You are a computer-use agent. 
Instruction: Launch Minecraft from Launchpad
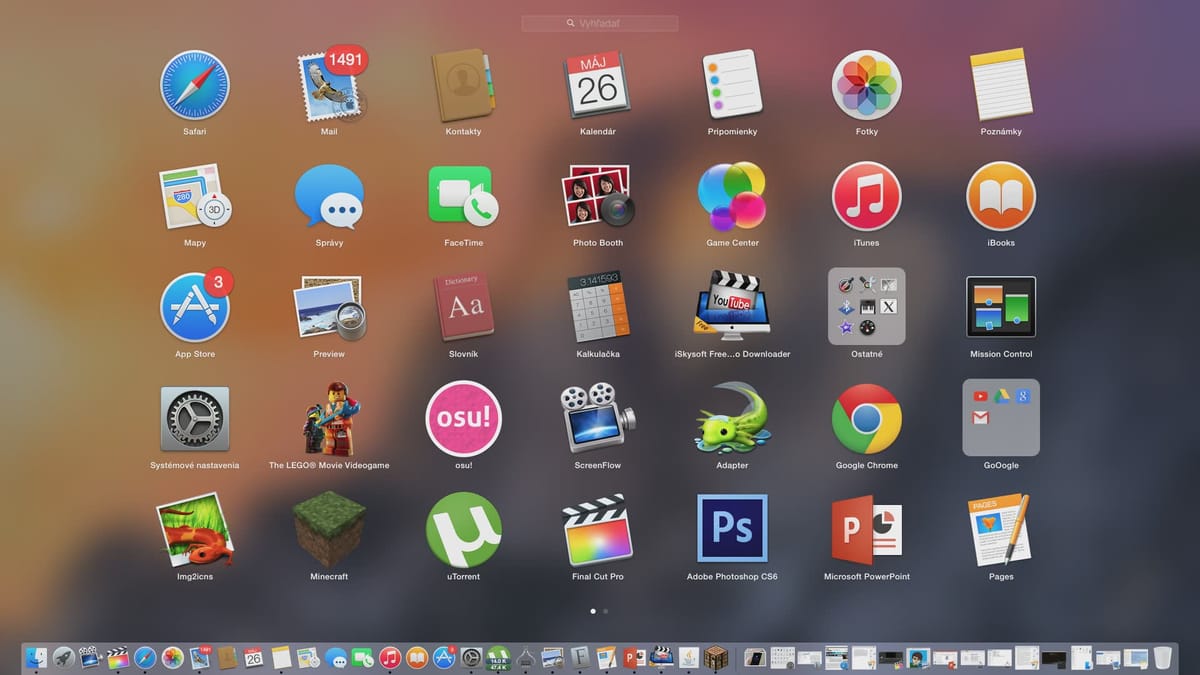tap(329, 530)
